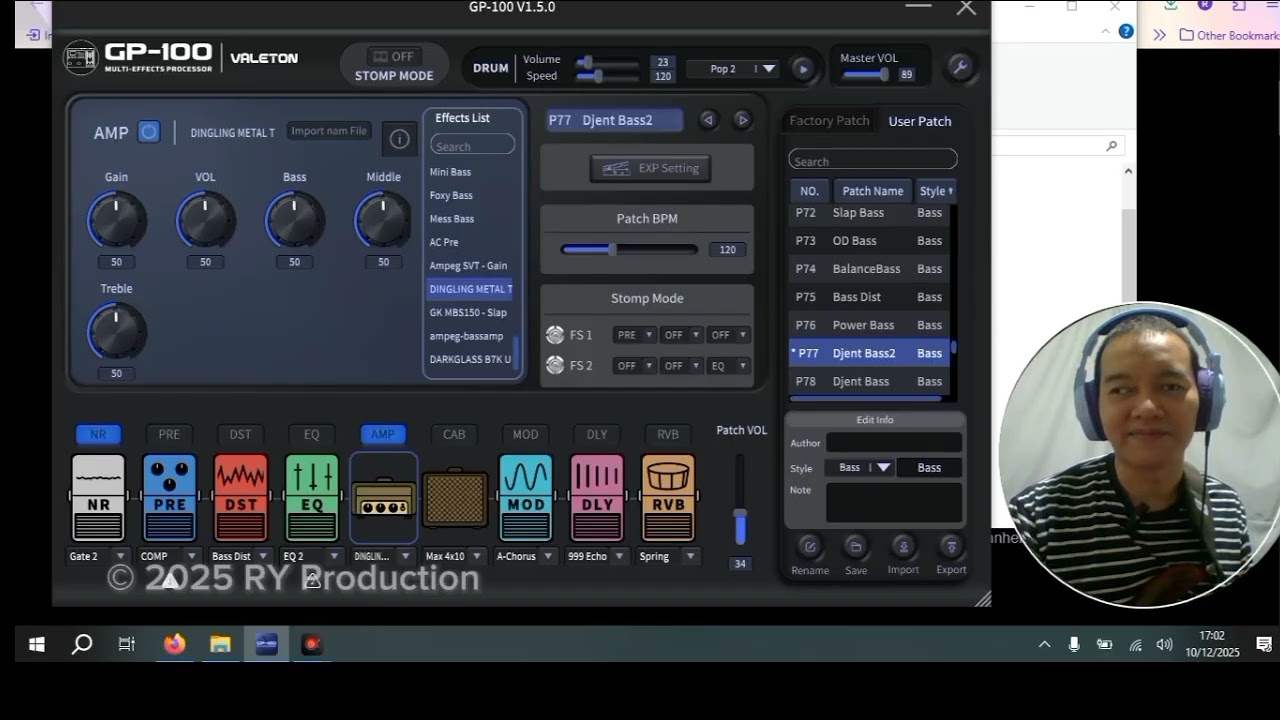Image resolution: width=1280 pixels, height=720 pixels.
Task: Adjust the Master VOL slider
Action: (866, 75)
